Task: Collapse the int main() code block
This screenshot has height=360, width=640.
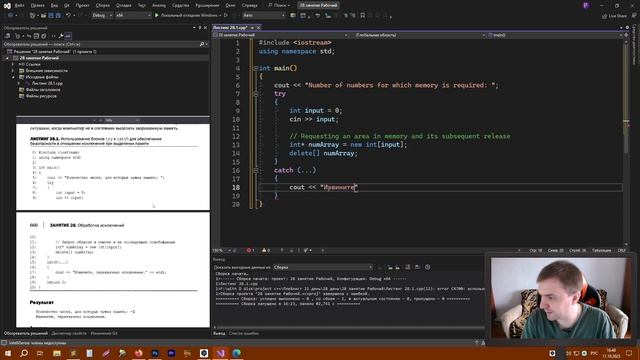Action: (256, 68)
